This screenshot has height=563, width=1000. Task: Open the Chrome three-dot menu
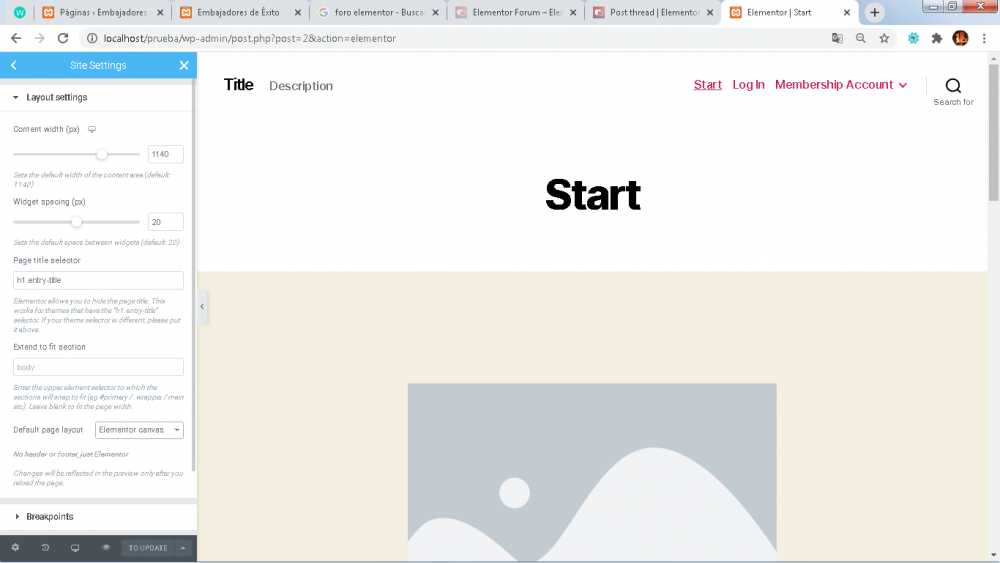pyautogui.click(x=984, y=38)
